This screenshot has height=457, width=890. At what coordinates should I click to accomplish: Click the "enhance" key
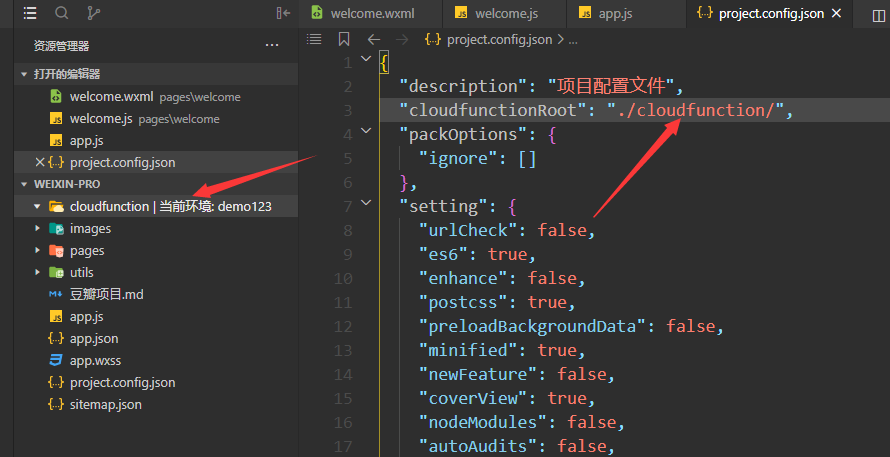467,278
